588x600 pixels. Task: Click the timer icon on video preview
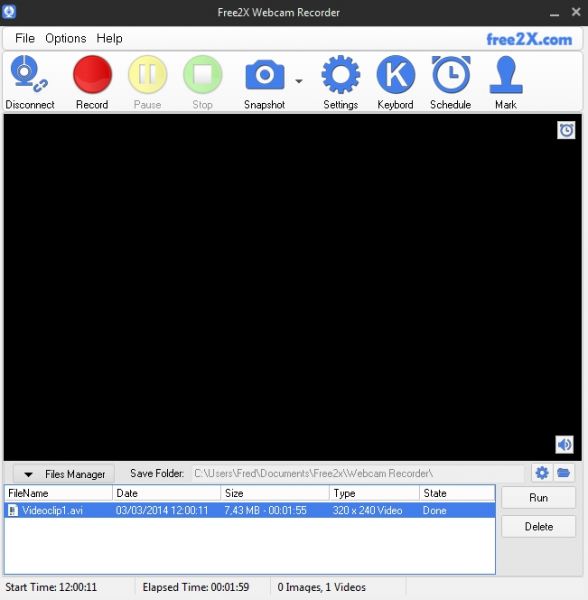pos(566,130)
